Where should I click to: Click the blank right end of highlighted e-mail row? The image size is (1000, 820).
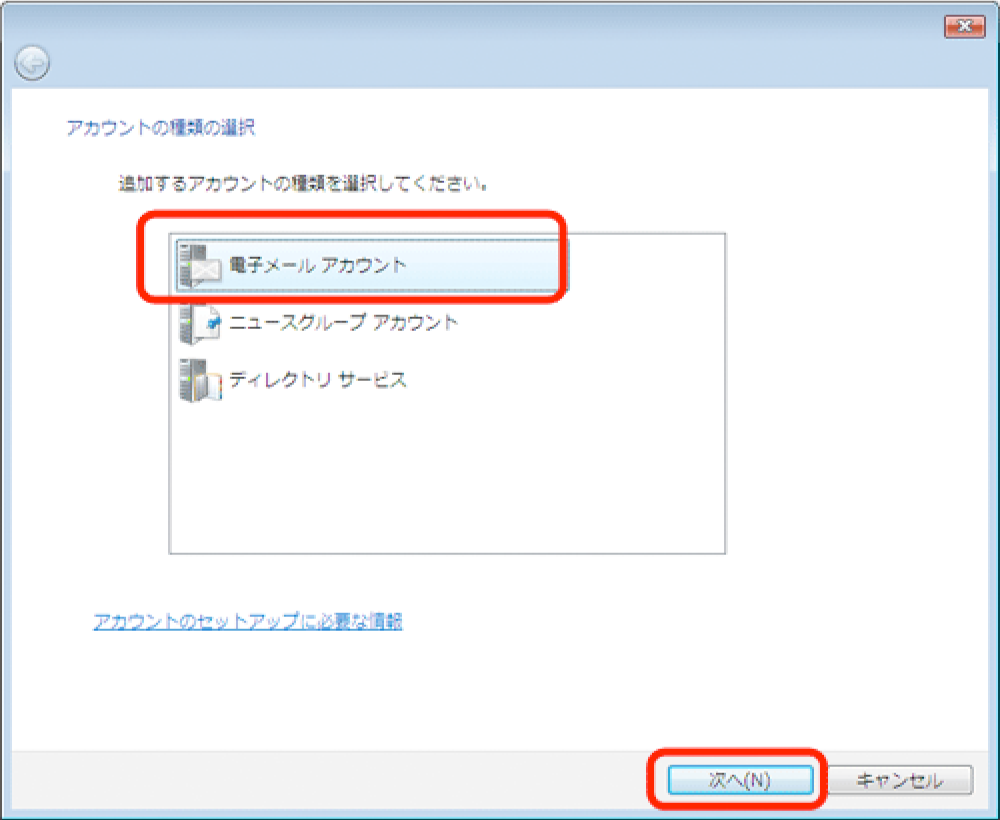pos(500,266)
